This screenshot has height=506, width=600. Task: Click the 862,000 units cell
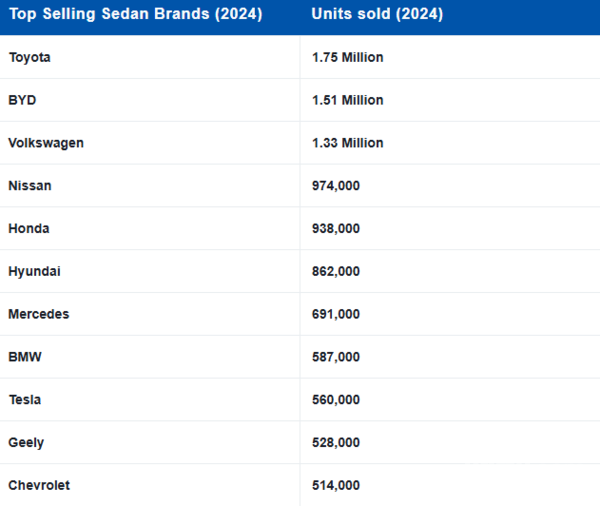[x=336, y=271]
